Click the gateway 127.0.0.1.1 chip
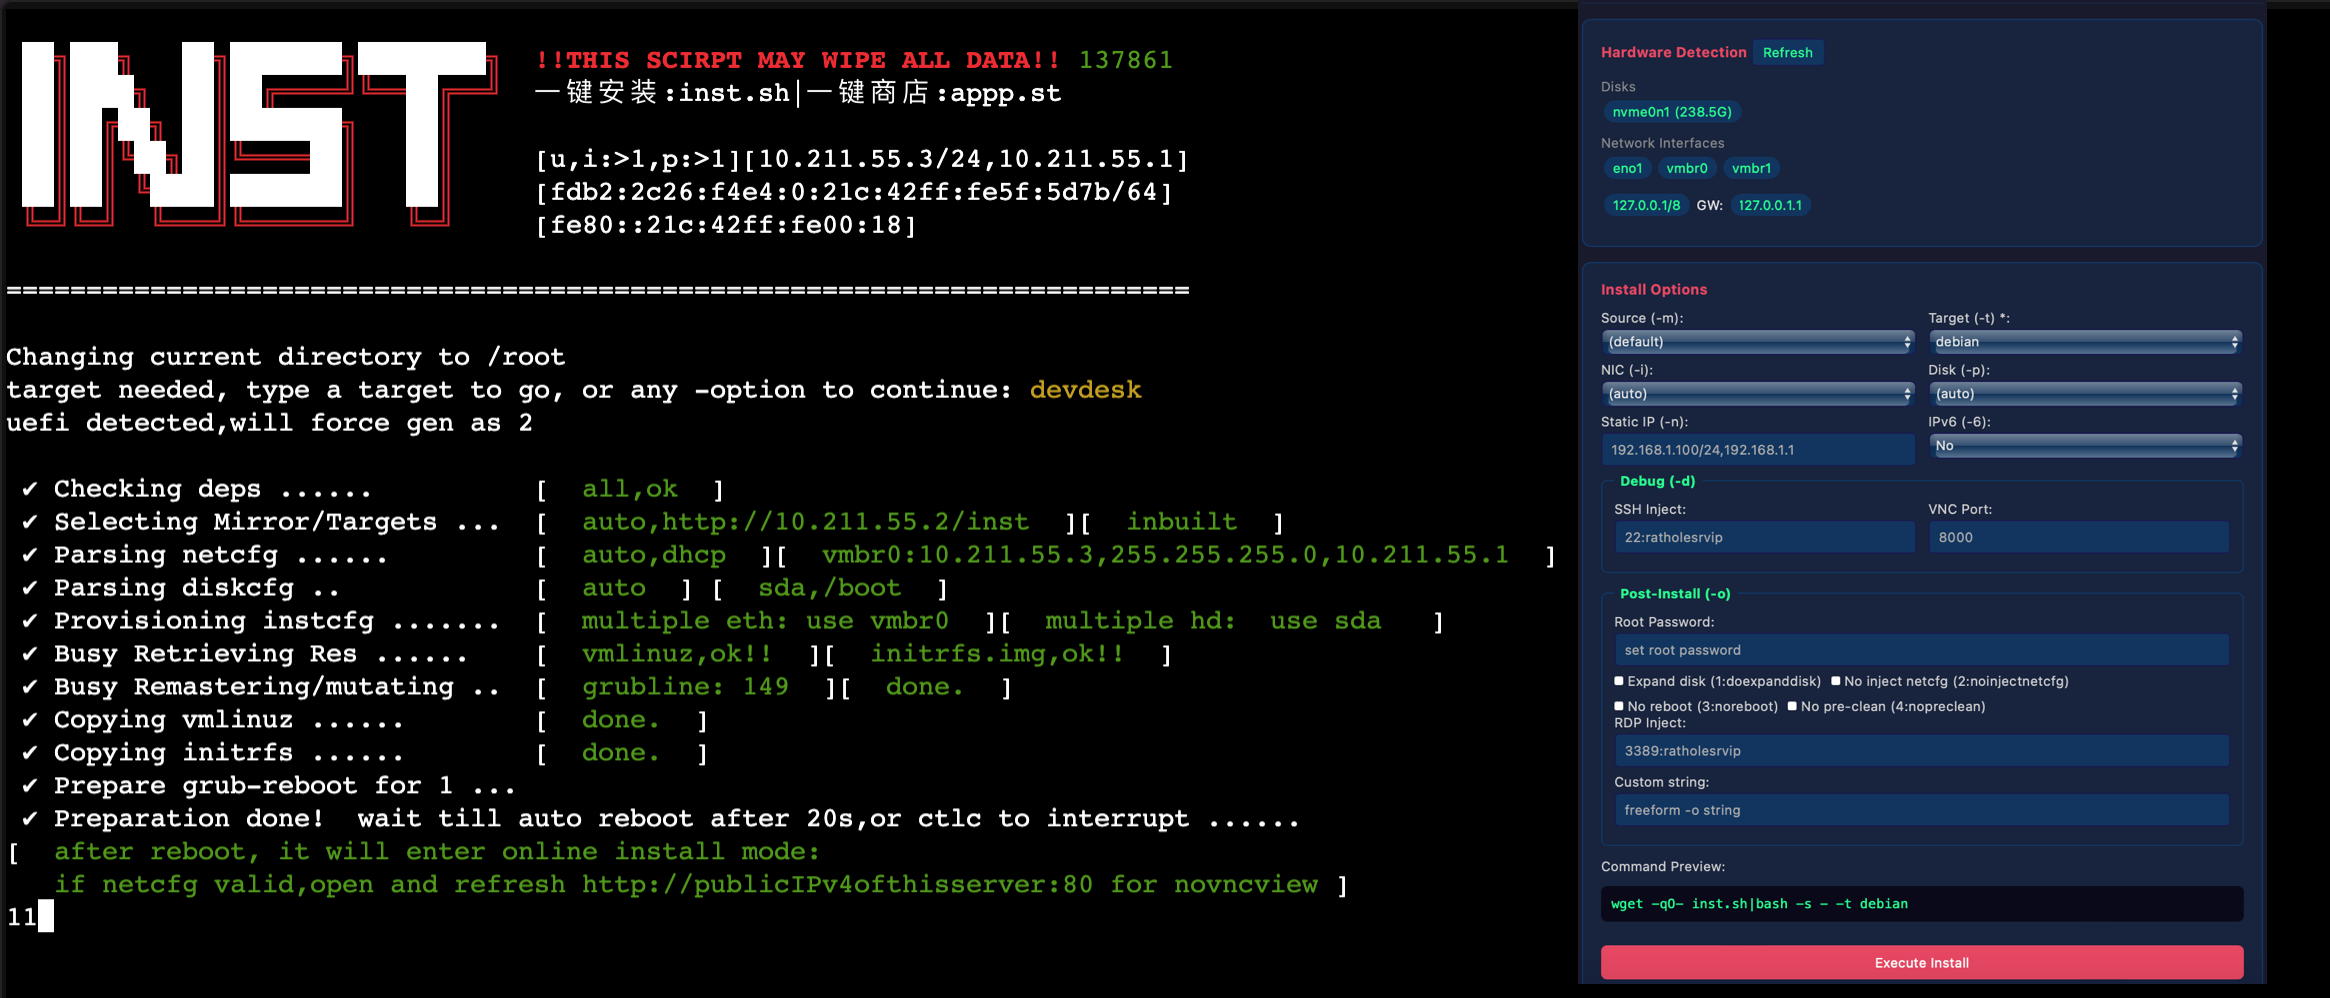The height and width of the screenshot is (998, 2330). (x=1770, y=205)
